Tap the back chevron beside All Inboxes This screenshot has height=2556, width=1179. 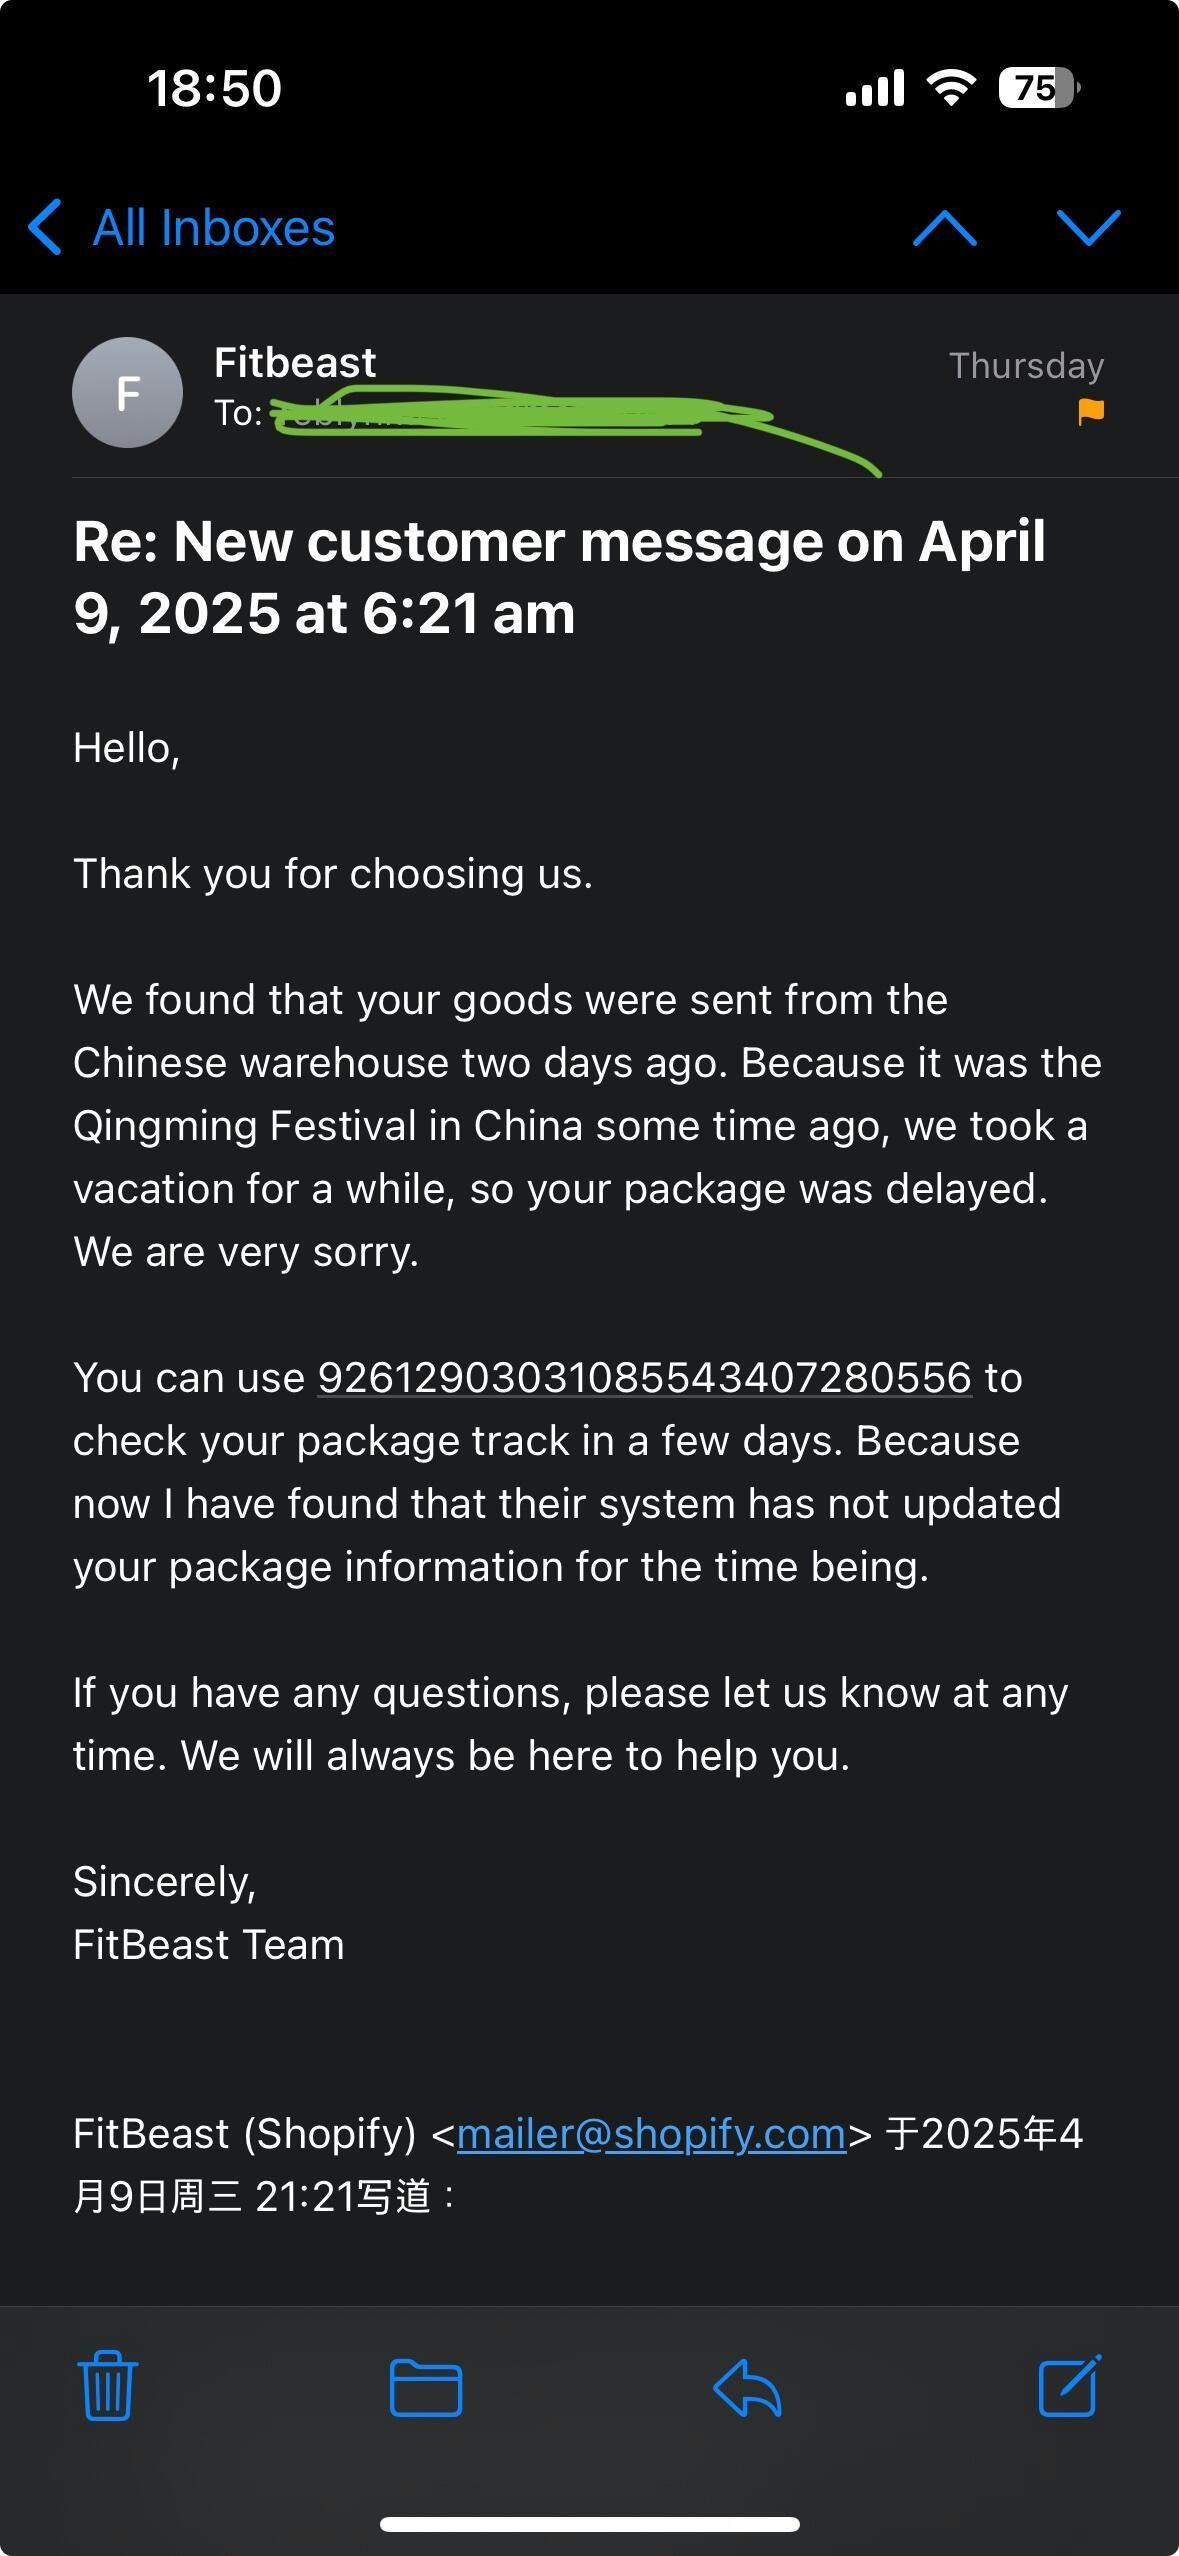pos(46,227)
